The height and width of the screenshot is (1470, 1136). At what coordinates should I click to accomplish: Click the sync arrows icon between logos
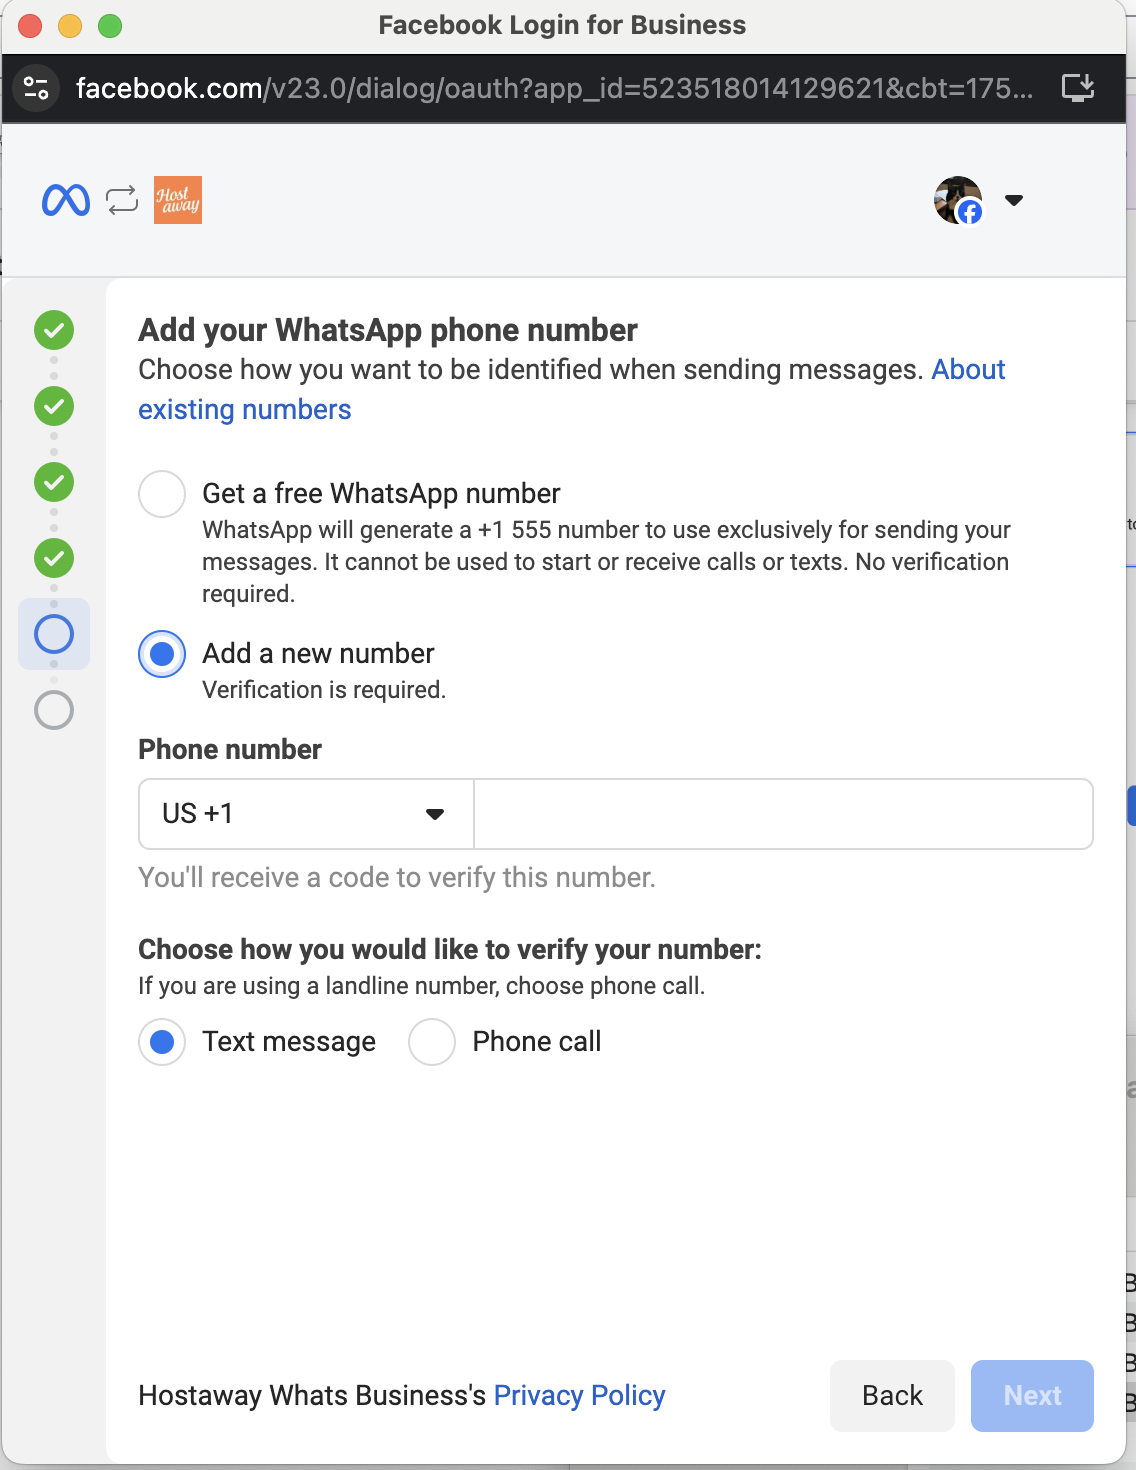point(122,200)
